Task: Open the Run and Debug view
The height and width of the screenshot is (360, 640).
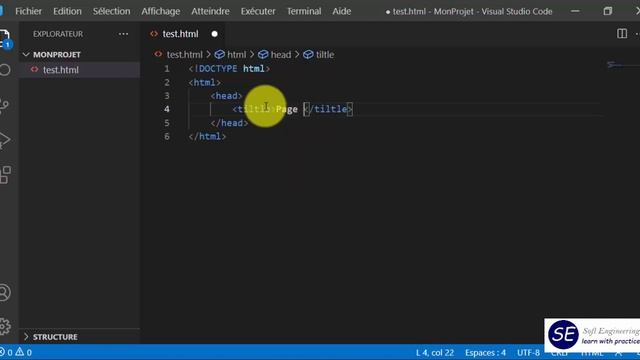Action: click(x=4, y=140)
